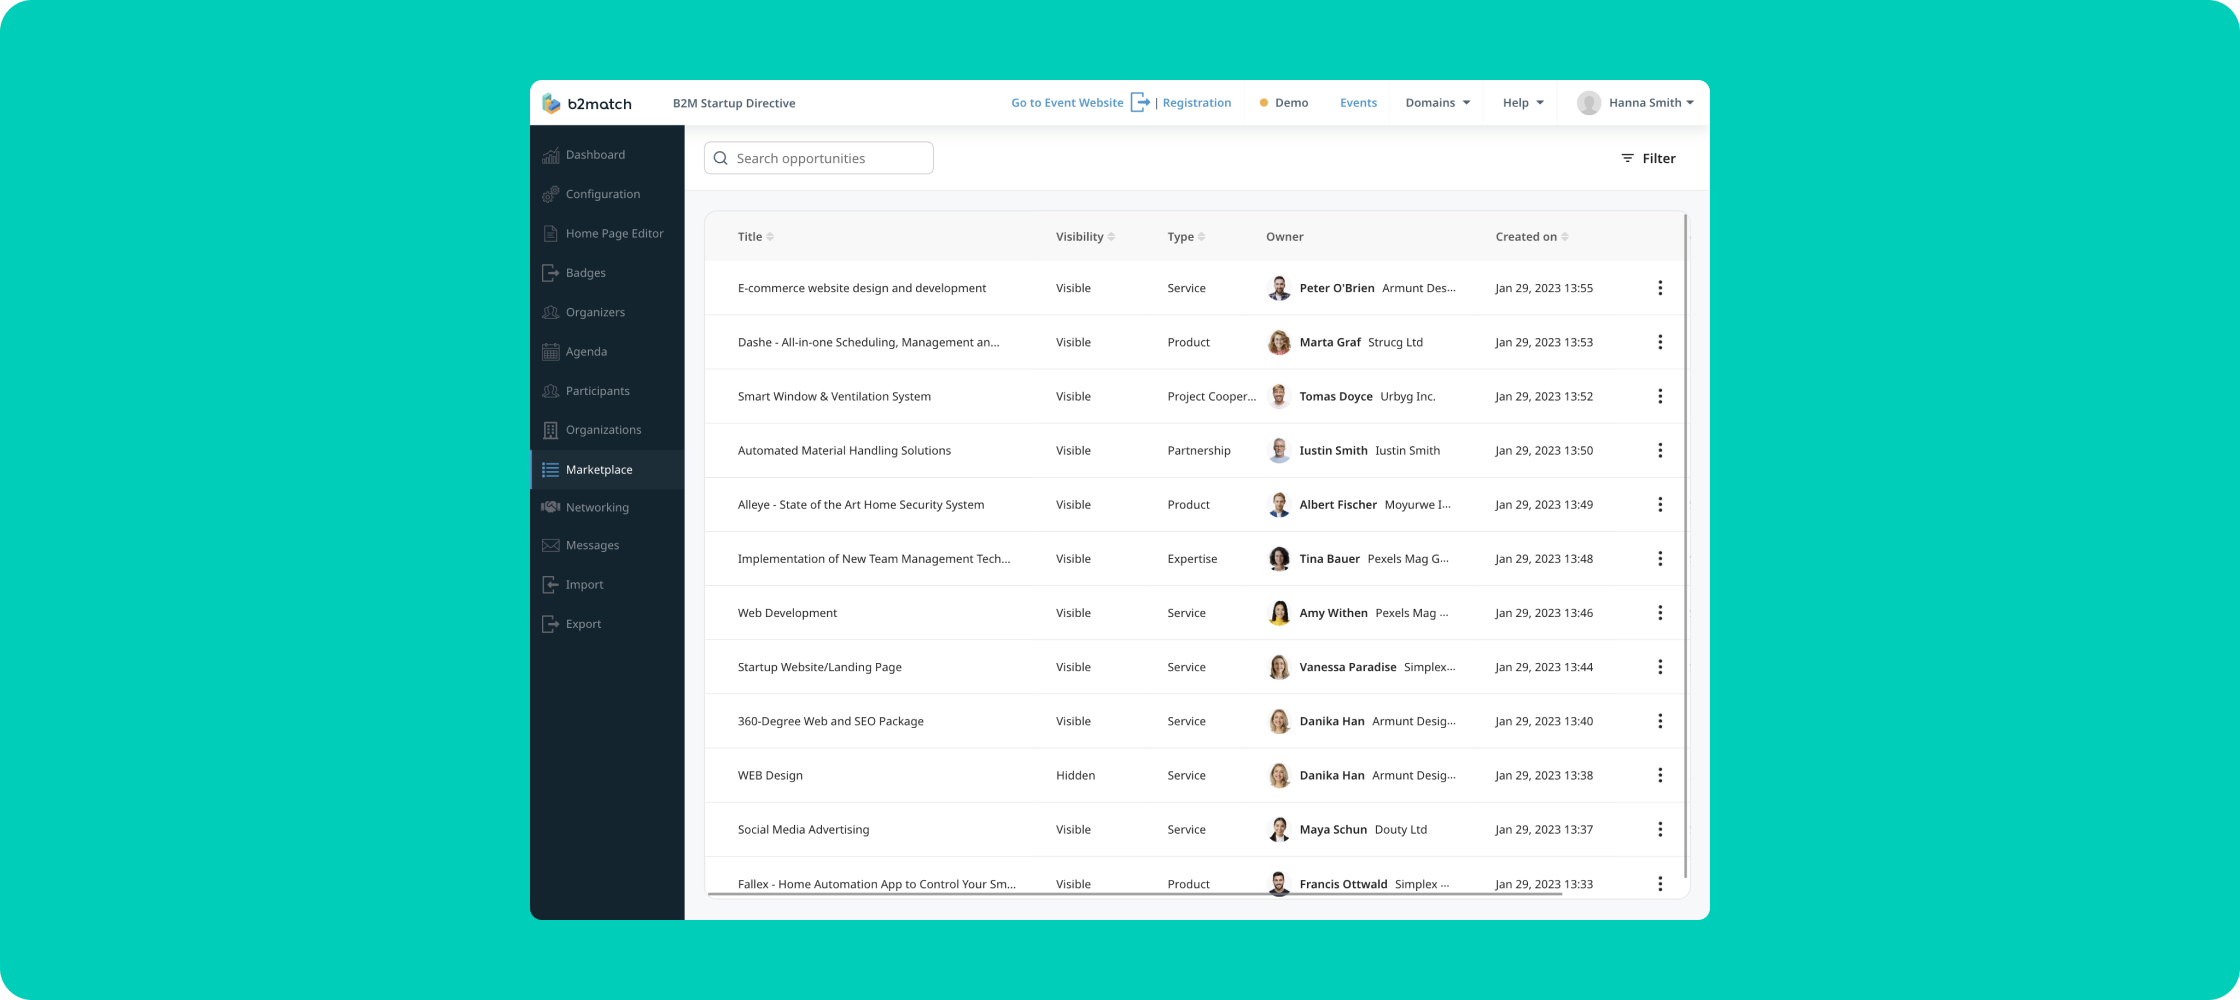The width and height of the screenshot is (2240, 1000).
Task: Click Tina Bauer's avatar
Action: pyautogui.click(x=1279, y=559)
